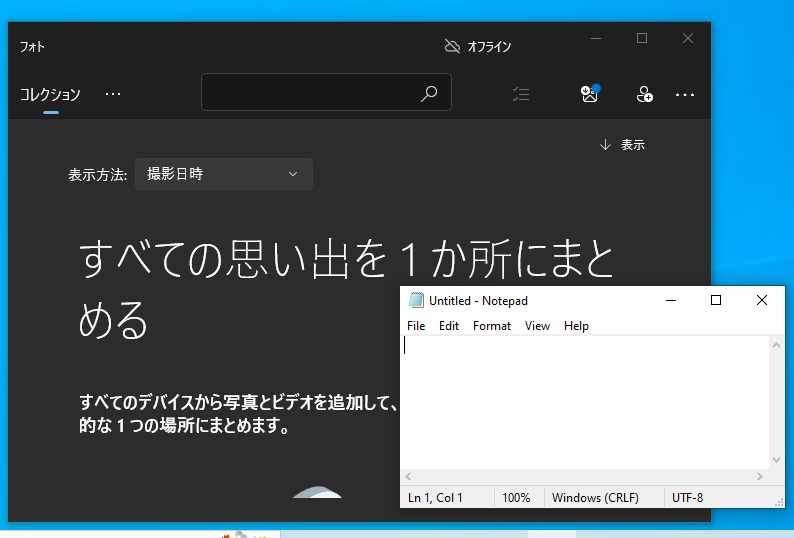794x538 pixels.
Task: Open the import photos icon
Action: [590, 93]
